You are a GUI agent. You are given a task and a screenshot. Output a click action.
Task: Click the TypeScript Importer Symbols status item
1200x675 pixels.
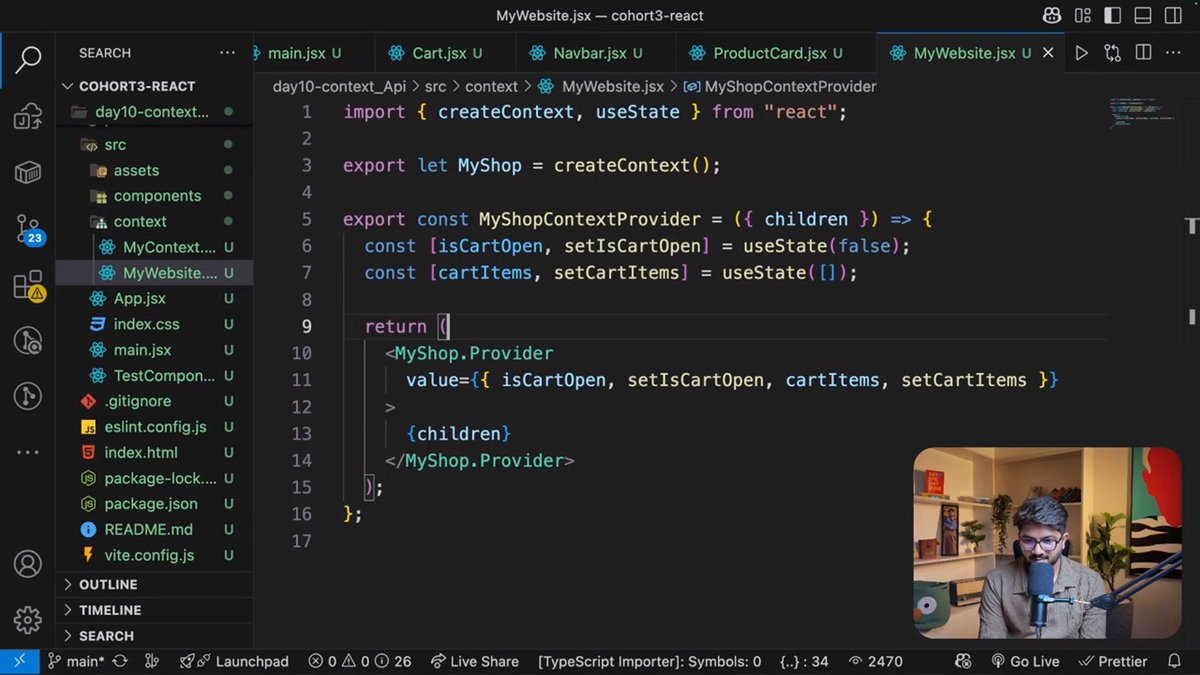click(649, 661)
